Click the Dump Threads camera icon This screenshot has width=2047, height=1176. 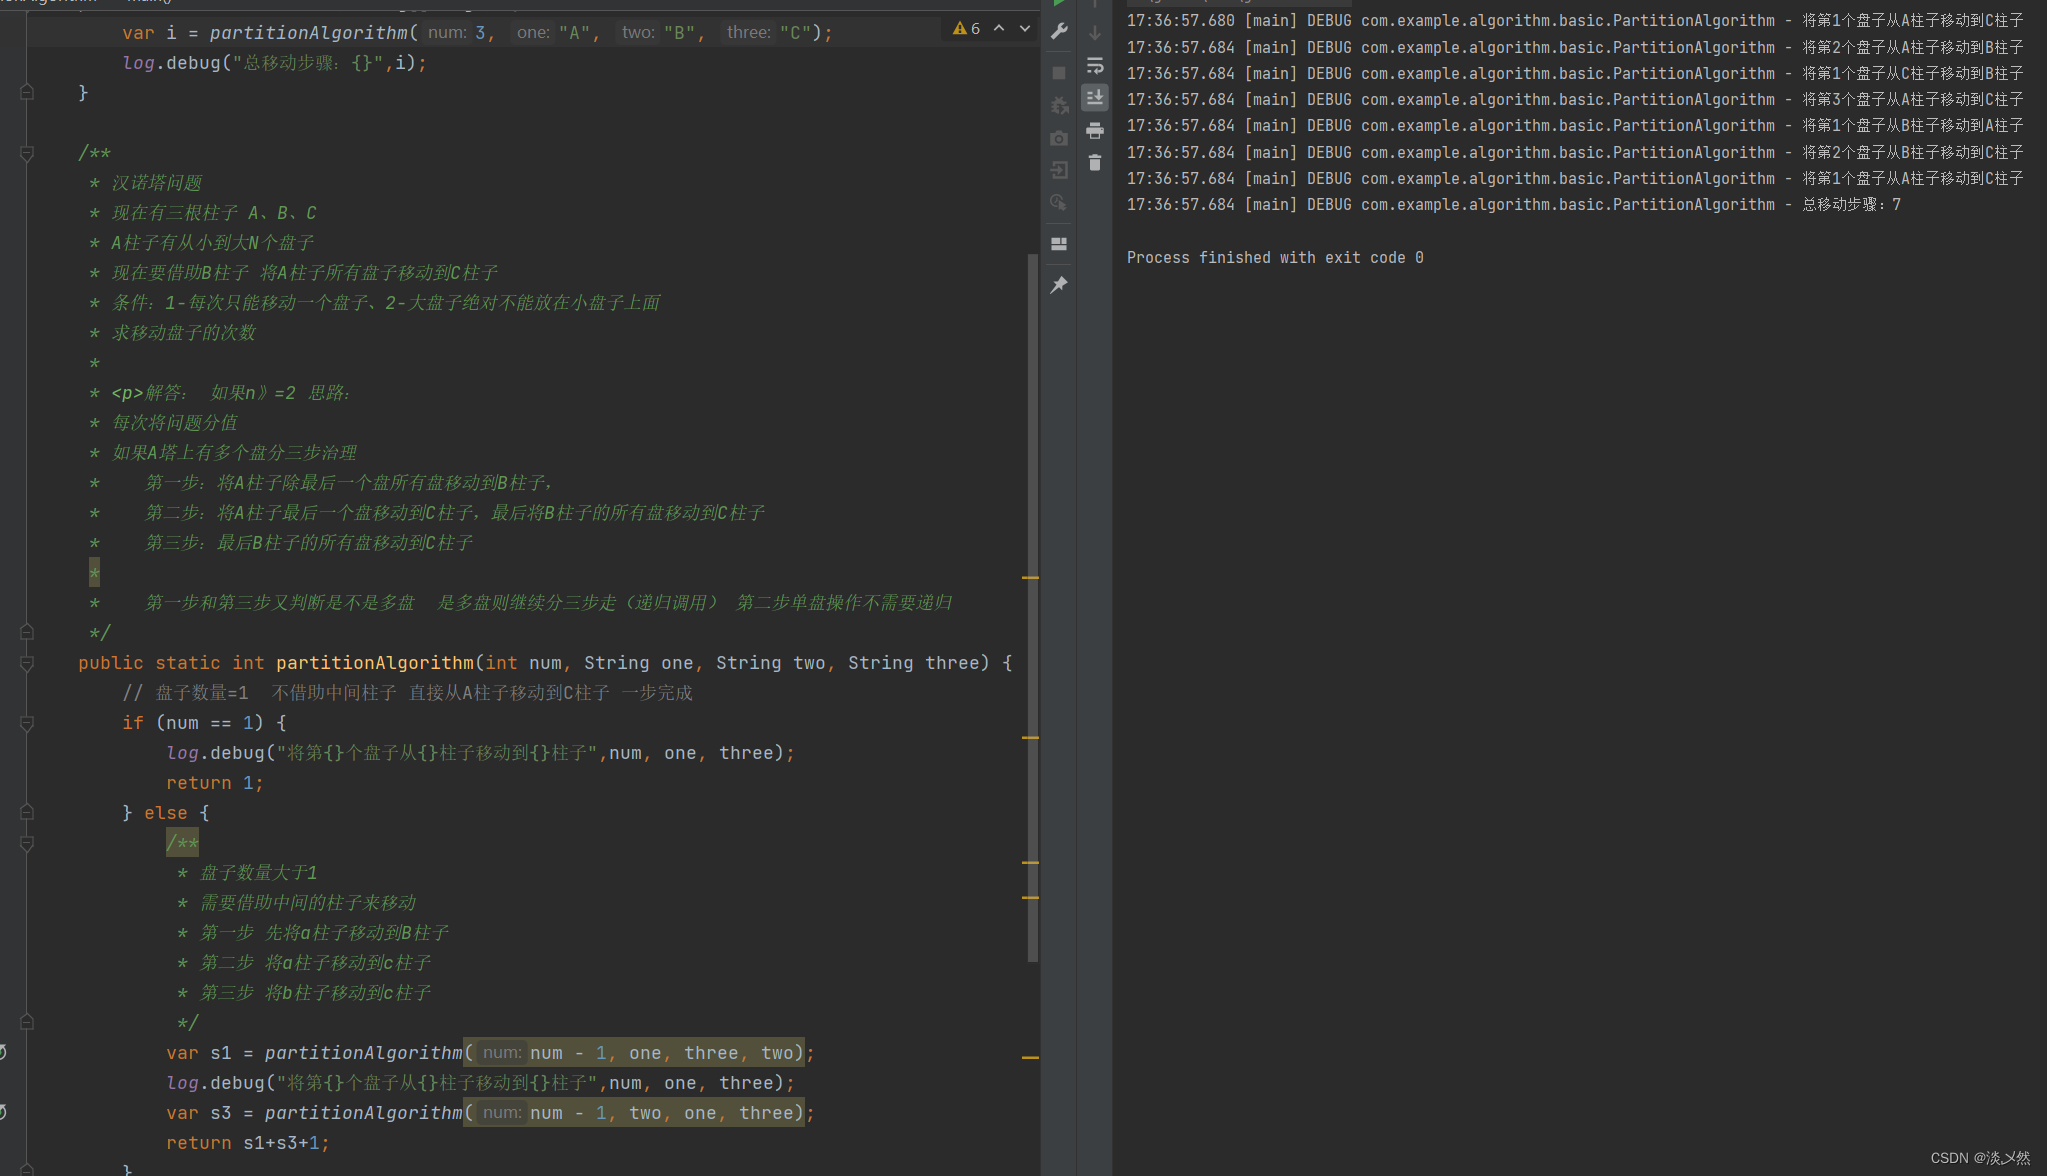tap(1059, 138)
